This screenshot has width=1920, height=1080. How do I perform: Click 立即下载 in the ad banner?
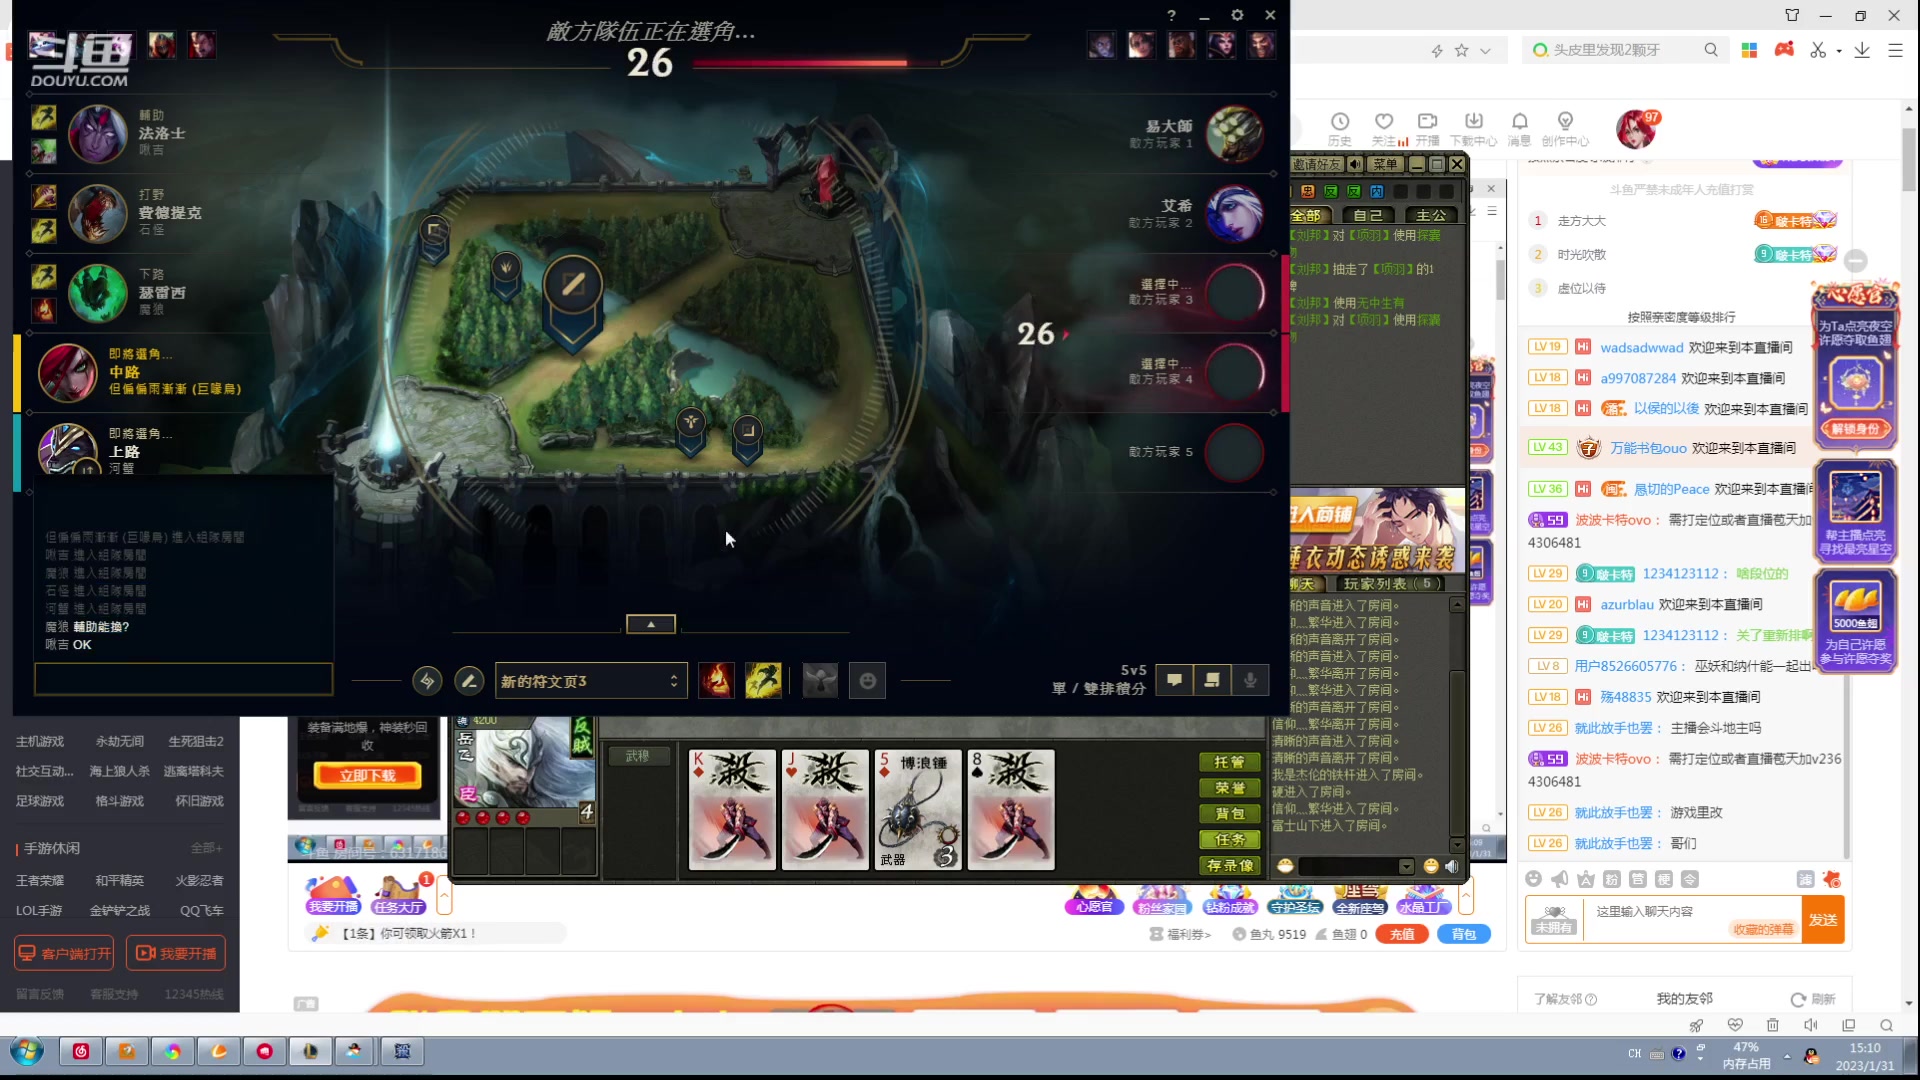[367, 775]
